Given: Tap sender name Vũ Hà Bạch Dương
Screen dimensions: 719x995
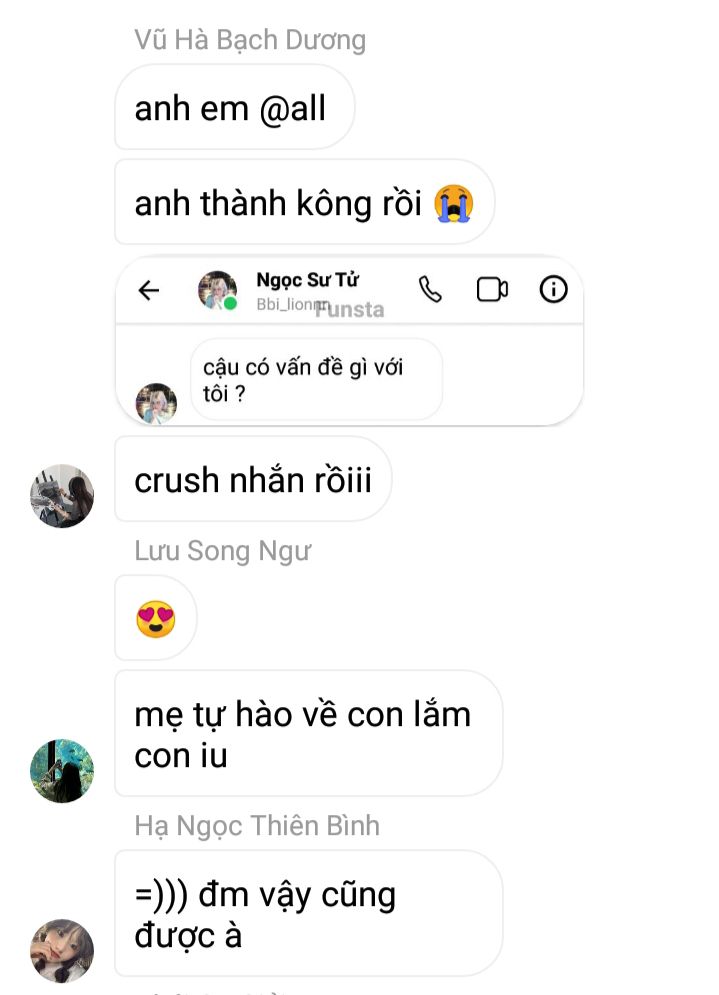Looking at the screenshot, I should tap(250, 39).
